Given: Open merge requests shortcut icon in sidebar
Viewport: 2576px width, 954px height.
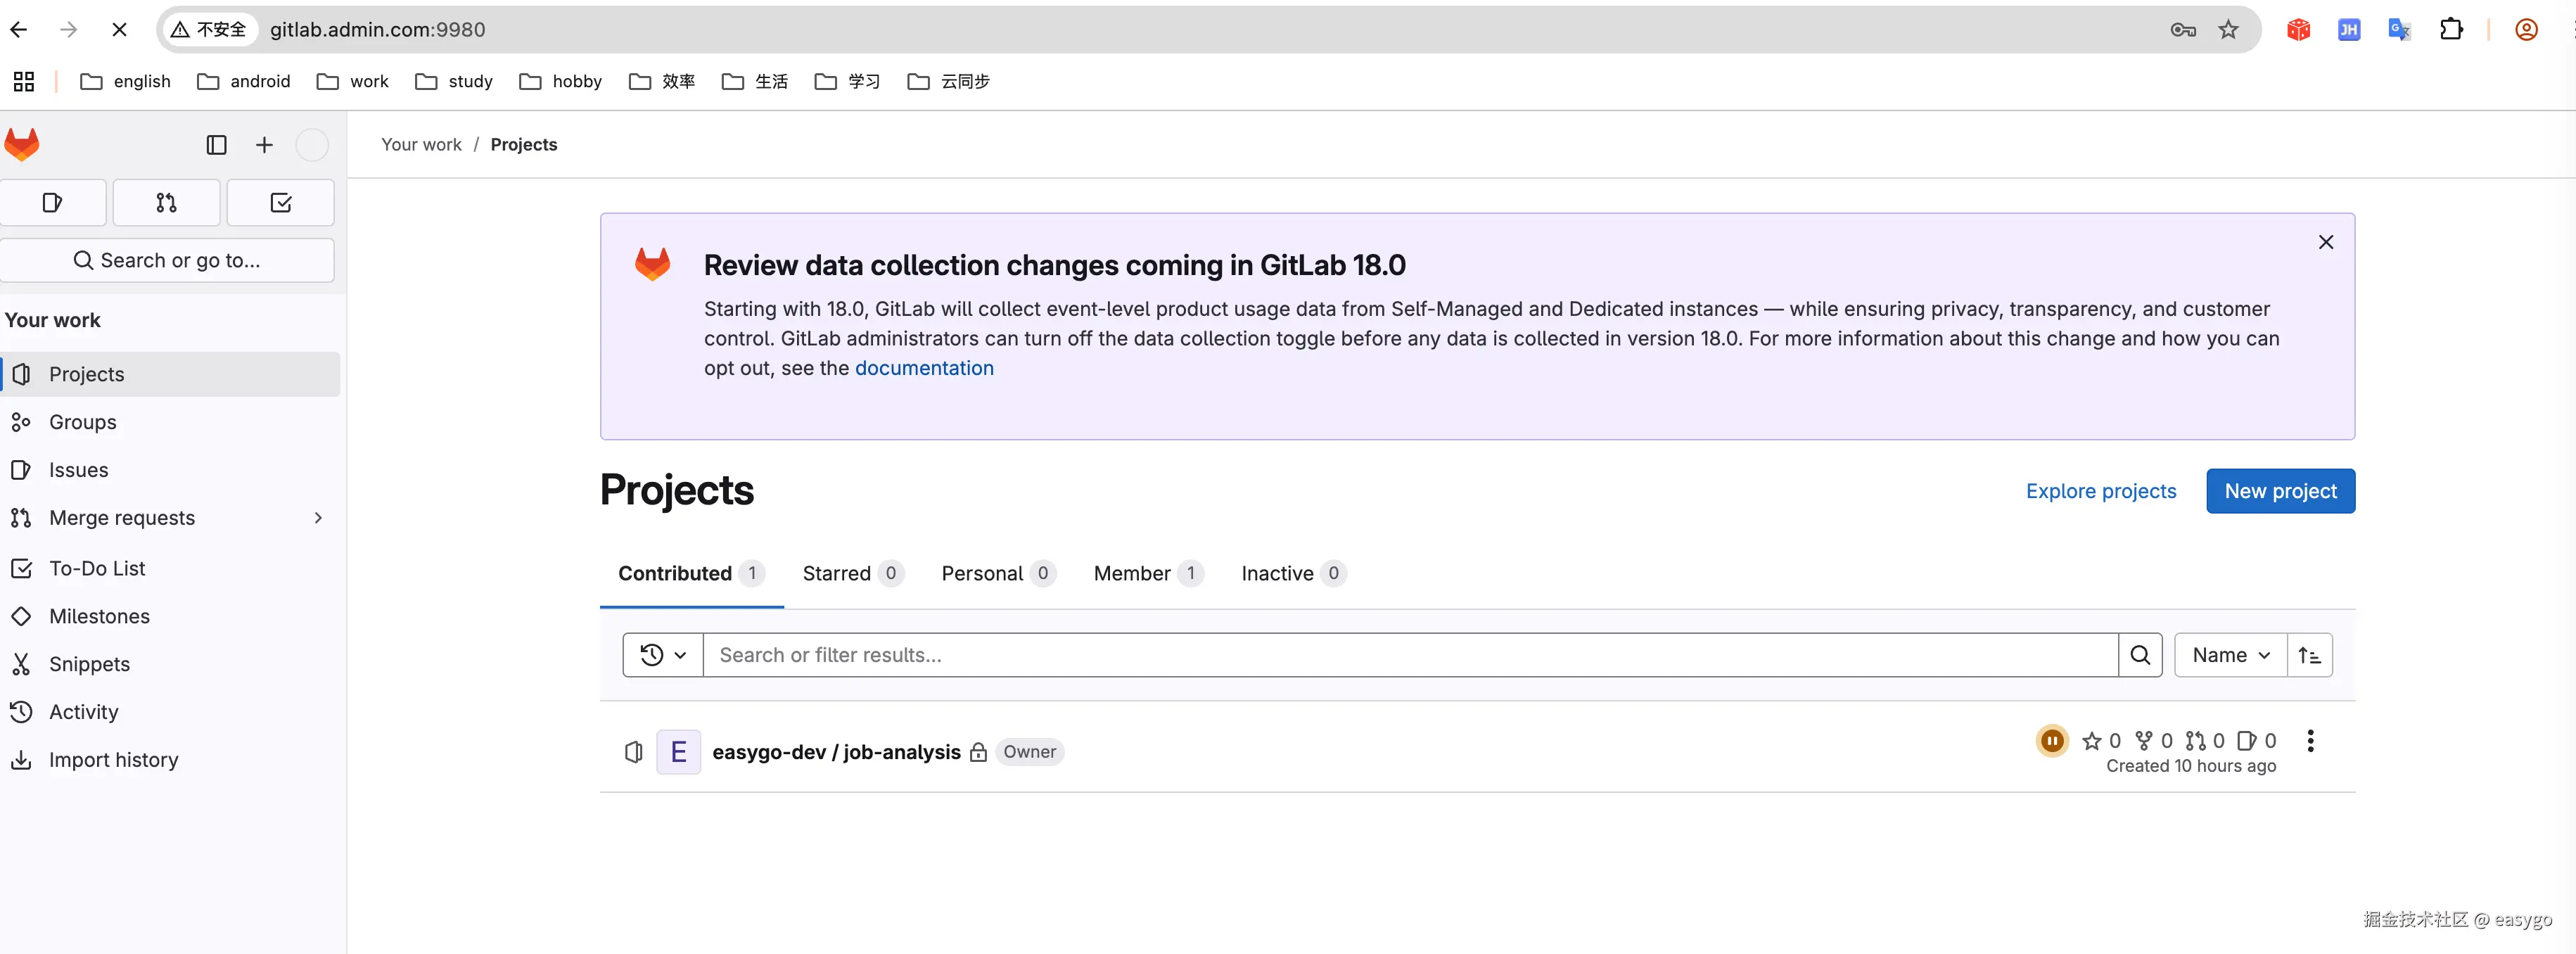Looking at the screenshot, I should 166,203.
